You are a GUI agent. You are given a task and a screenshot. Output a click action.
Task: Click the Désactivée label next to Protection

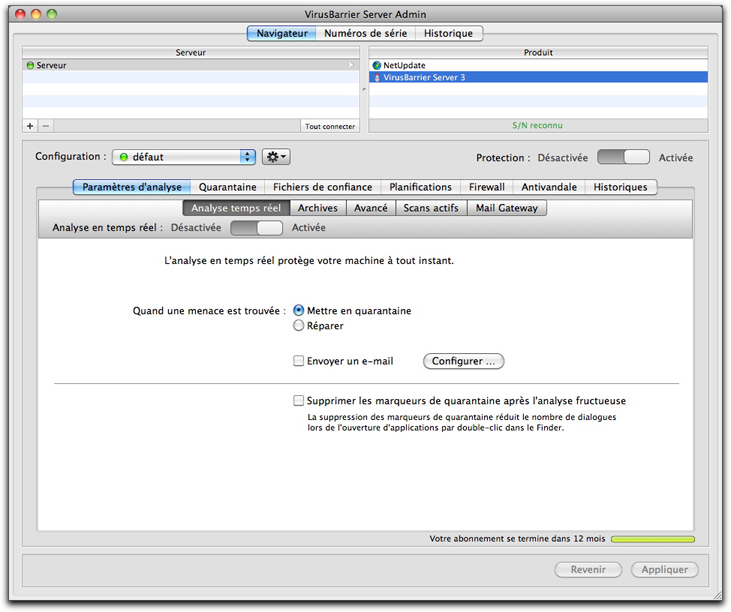pyautogui.click(x=563, y=158)
